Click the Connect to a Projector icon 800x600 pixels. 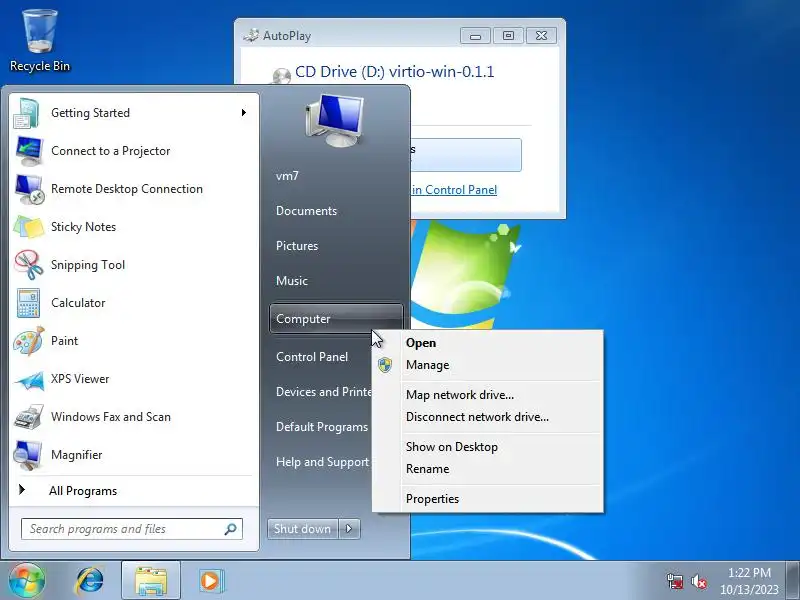(29, 151)
